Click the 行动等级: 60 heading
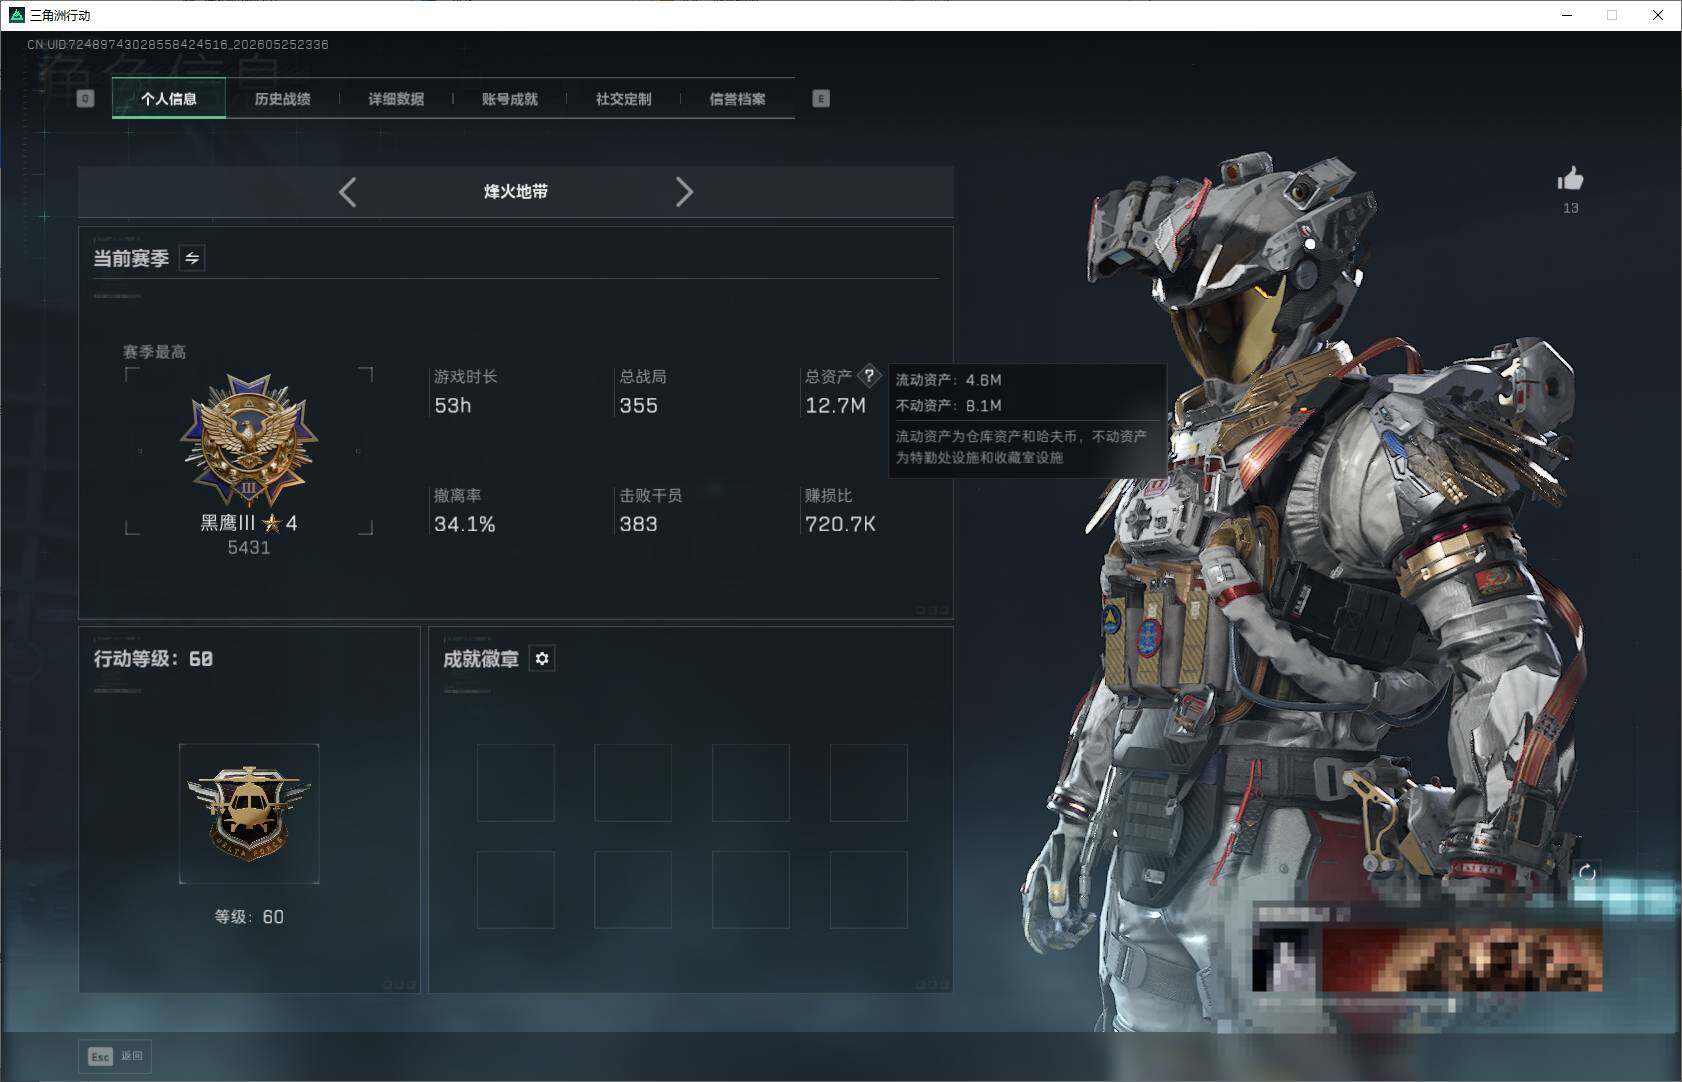 pyautogui.click(x=153, y=658)
